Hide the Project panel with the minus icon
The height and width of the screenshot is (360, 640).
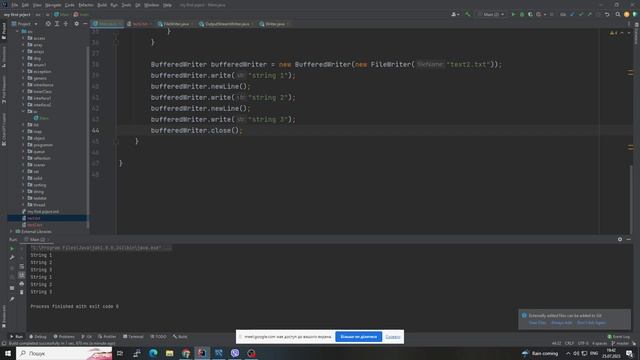click(x=85, y=24)
